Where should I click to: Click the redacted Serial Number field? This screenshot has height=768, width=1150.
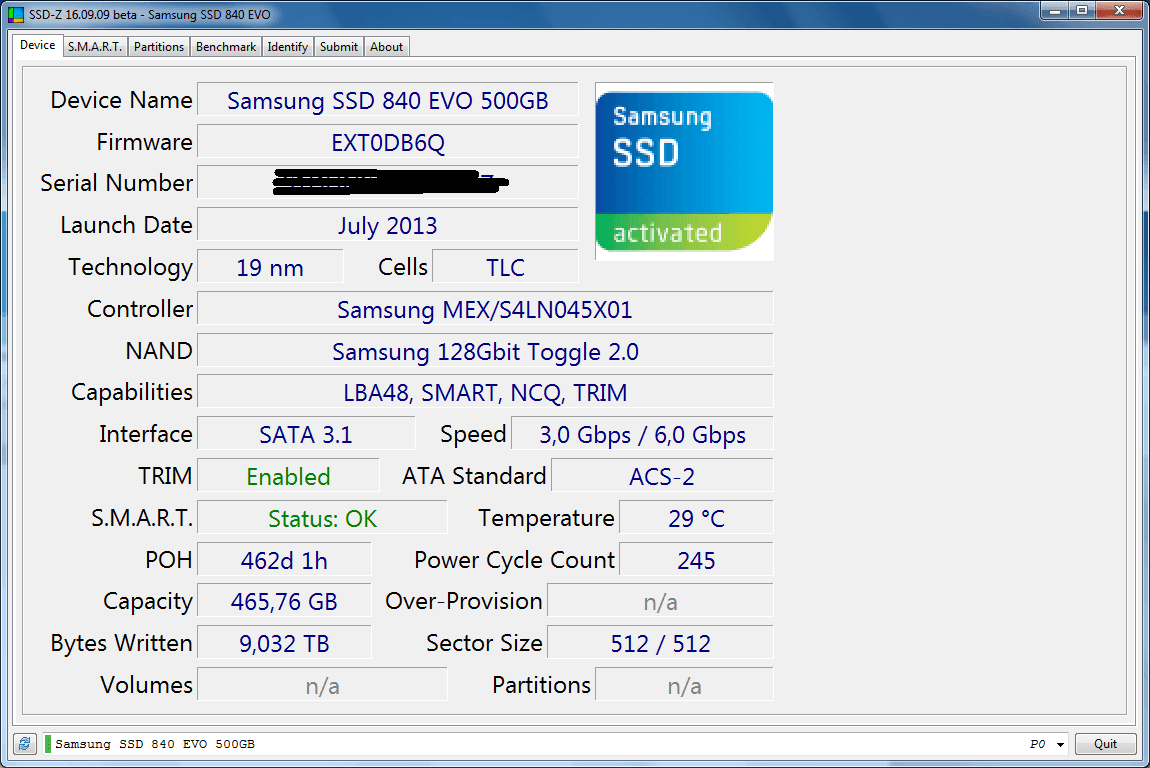[388, 183]
